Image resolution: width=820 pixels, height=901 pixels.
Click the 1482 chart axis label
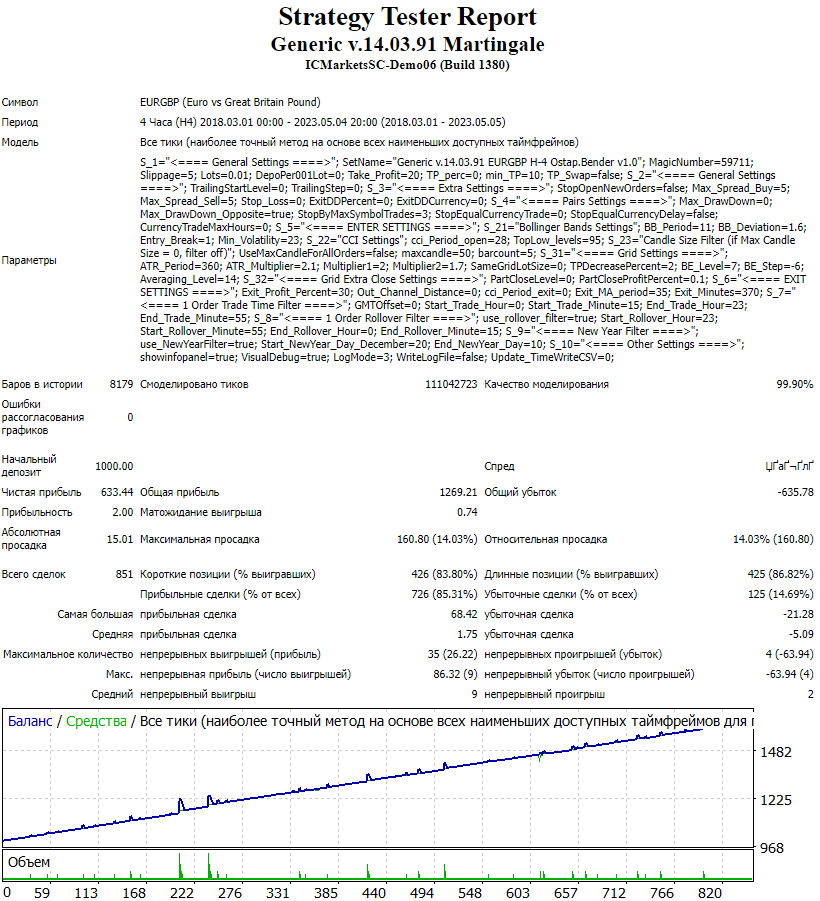pos(776,753)
